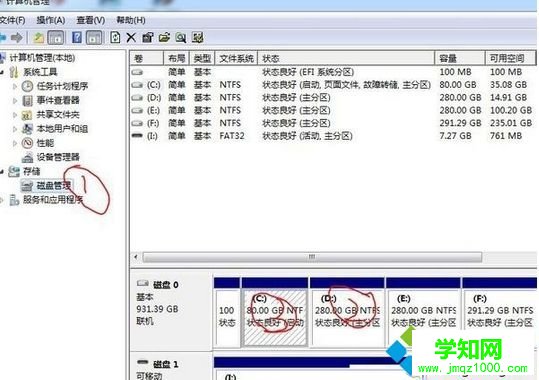Sort by the 文件系统 column header
Image resolution: width=539 pixels, height=380 pixels.
236,58
